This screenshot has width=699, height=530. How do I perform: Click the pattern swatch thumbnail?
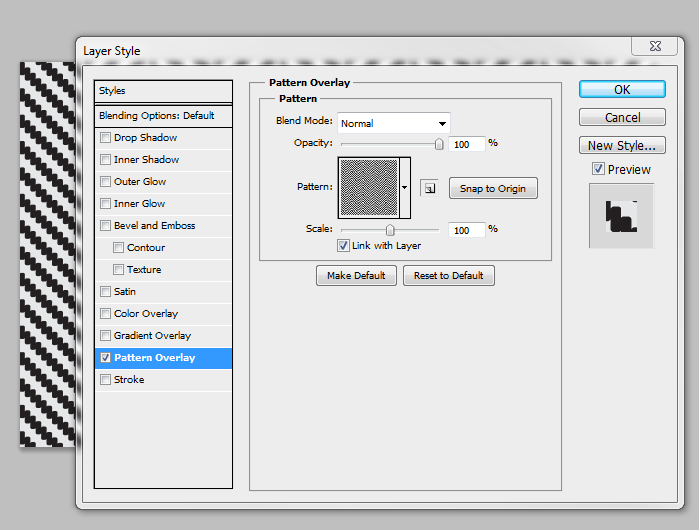tap(369, 188)
